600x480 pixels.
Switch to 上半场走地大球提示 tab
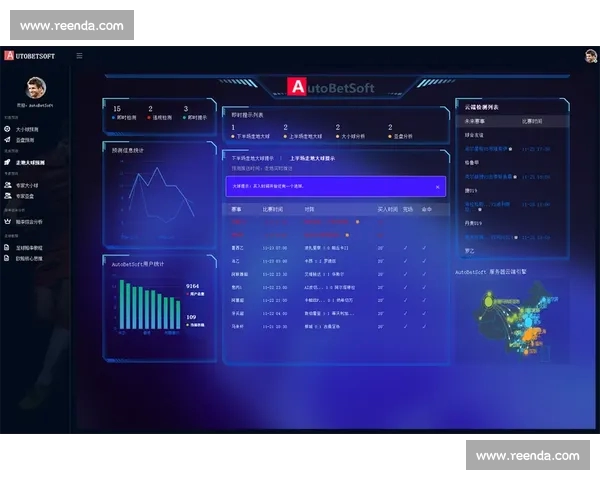(314, 158)
